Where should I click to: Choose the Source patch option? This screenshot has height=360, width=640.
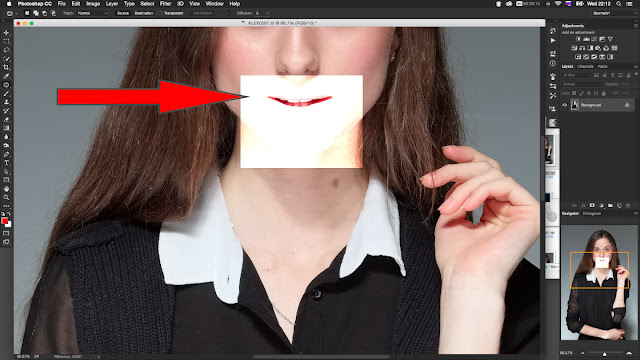point(122,13)
